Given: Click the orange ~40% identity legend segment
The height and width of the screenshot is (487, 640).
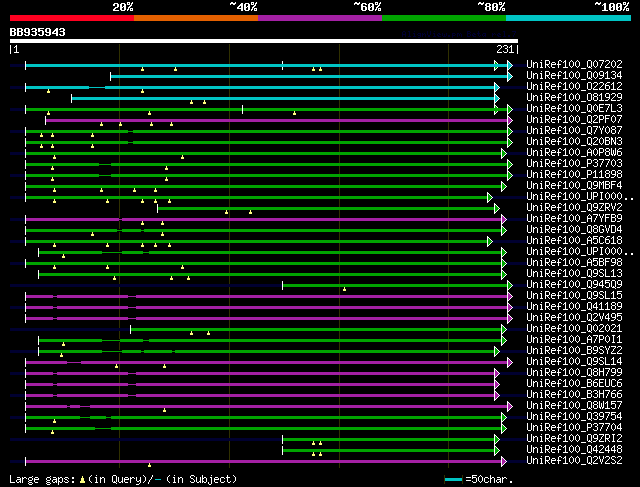Looking at the screenshot, I should (195, 17).
